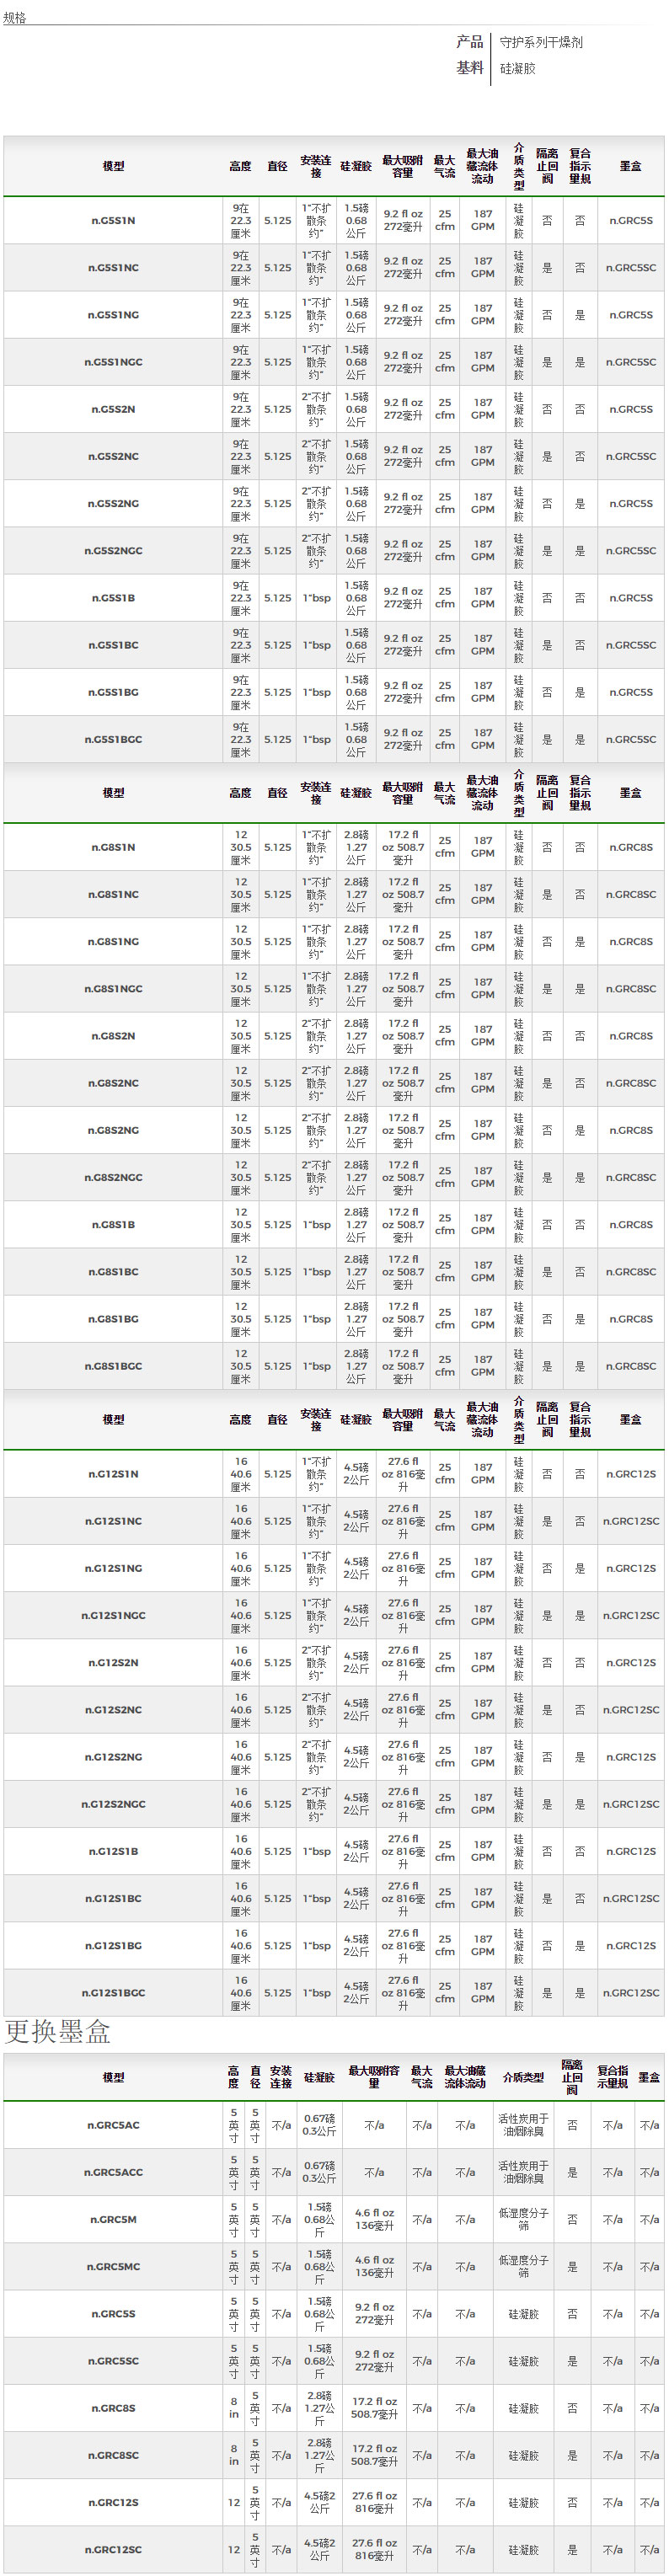Open replacement cartridge n.GRC5AC
The image size is (669, 2576).
tap(113, 2125)
